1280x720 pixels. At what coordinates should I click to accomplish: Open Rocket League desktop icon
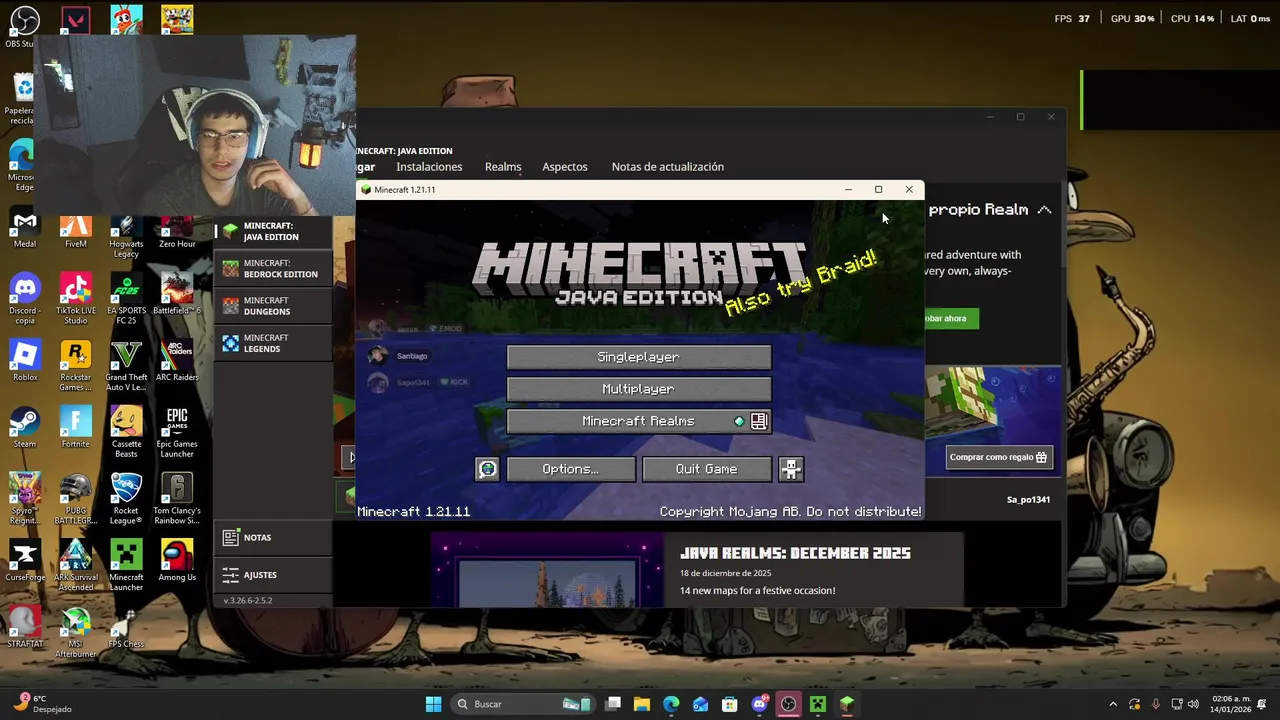(126, 498)
